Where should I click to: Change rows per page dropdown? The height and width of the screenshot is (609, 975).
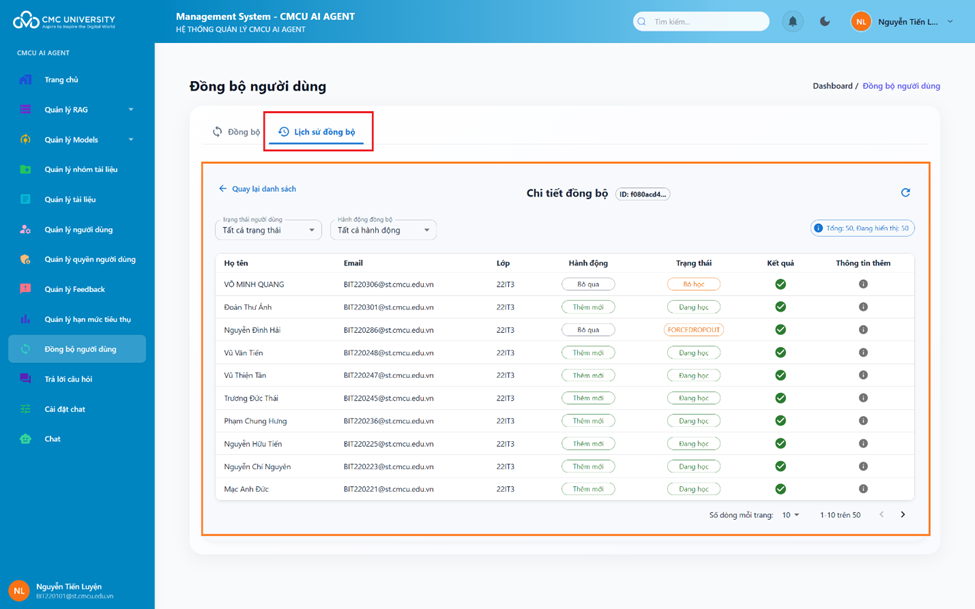click(x=790, y=515)
